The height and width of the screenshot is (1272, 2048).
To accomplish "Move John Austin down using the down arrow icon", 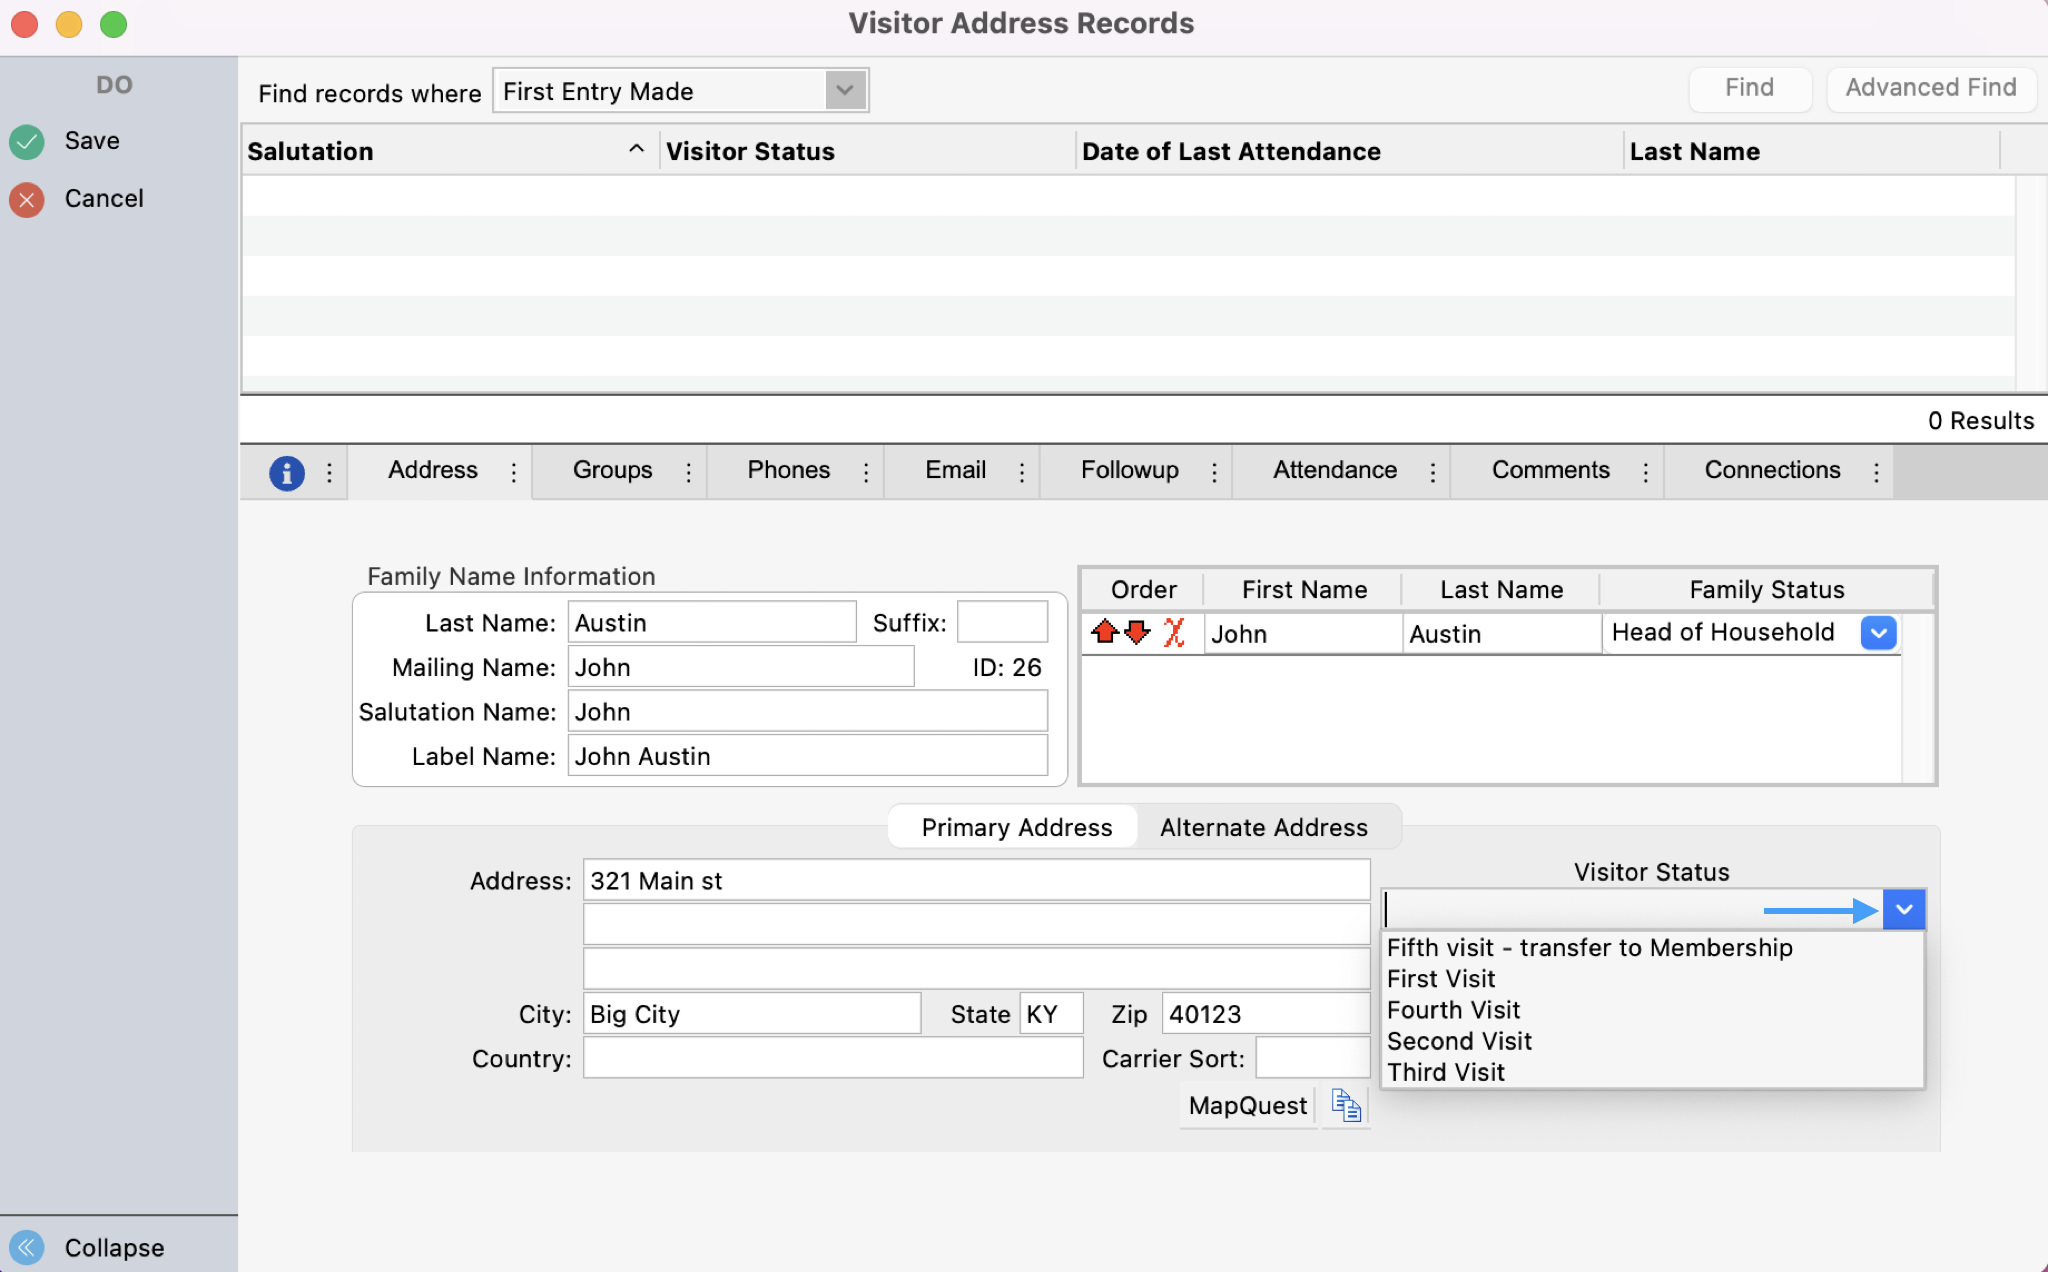I will 1137,633.
